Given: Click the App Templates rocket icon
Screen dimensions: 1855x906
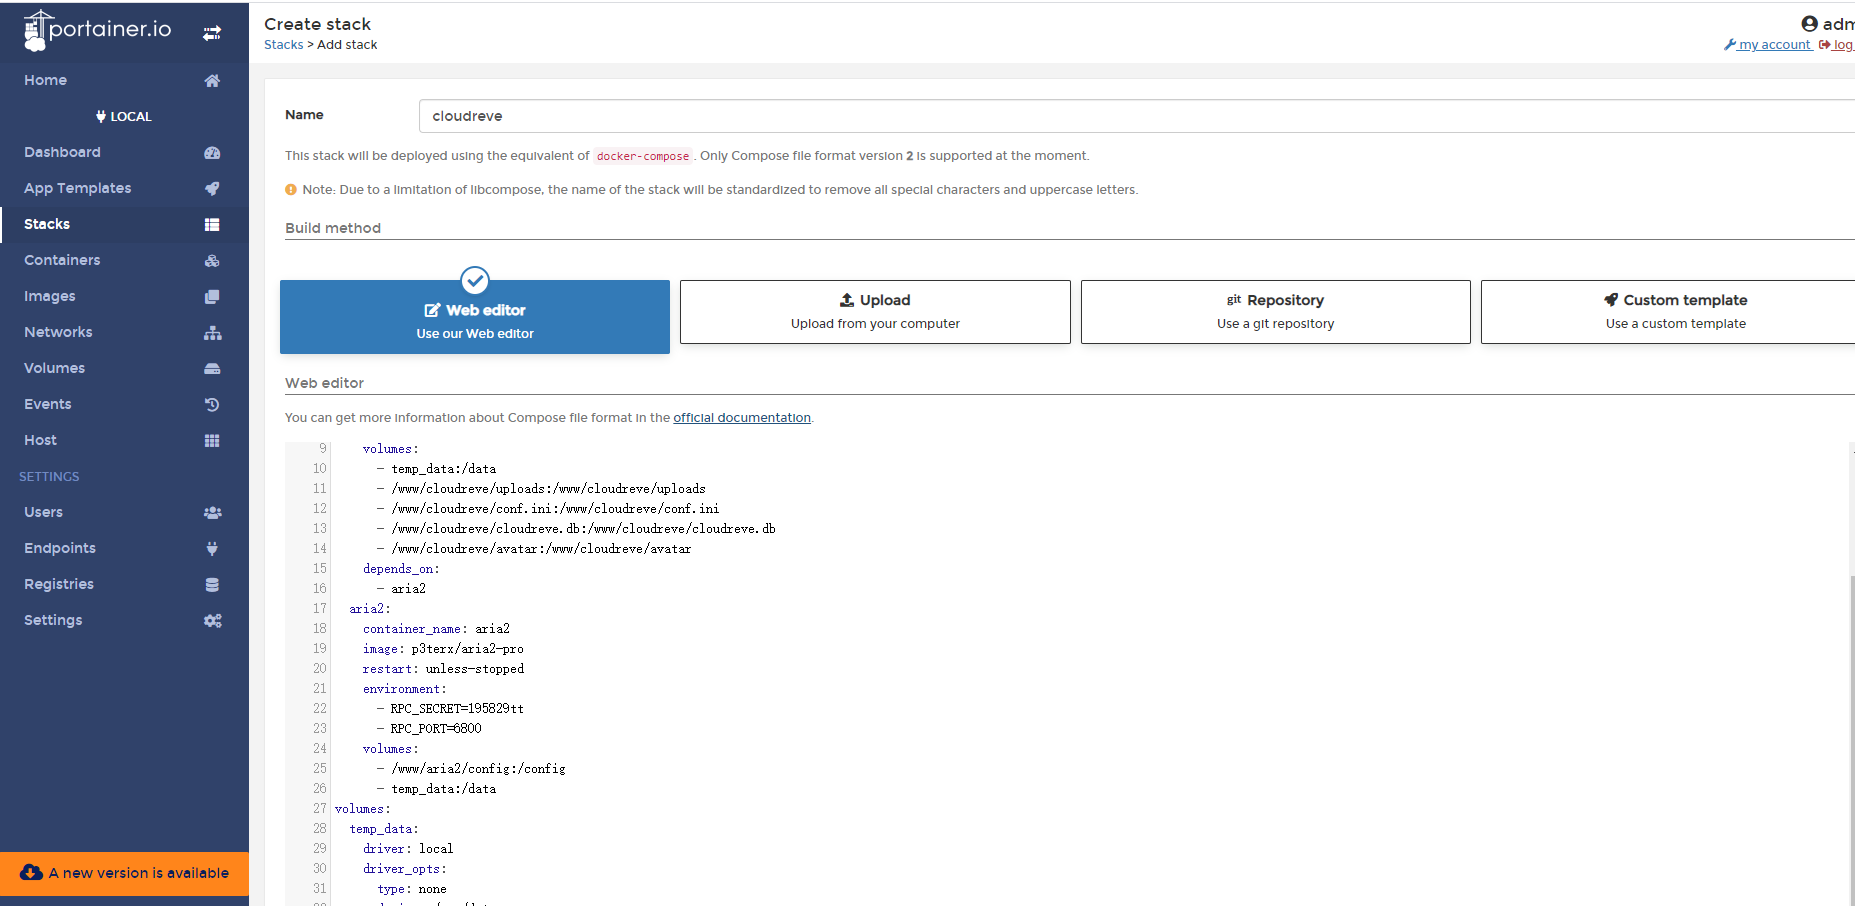Looking at the screenshot, I should (x=212, y=189).
